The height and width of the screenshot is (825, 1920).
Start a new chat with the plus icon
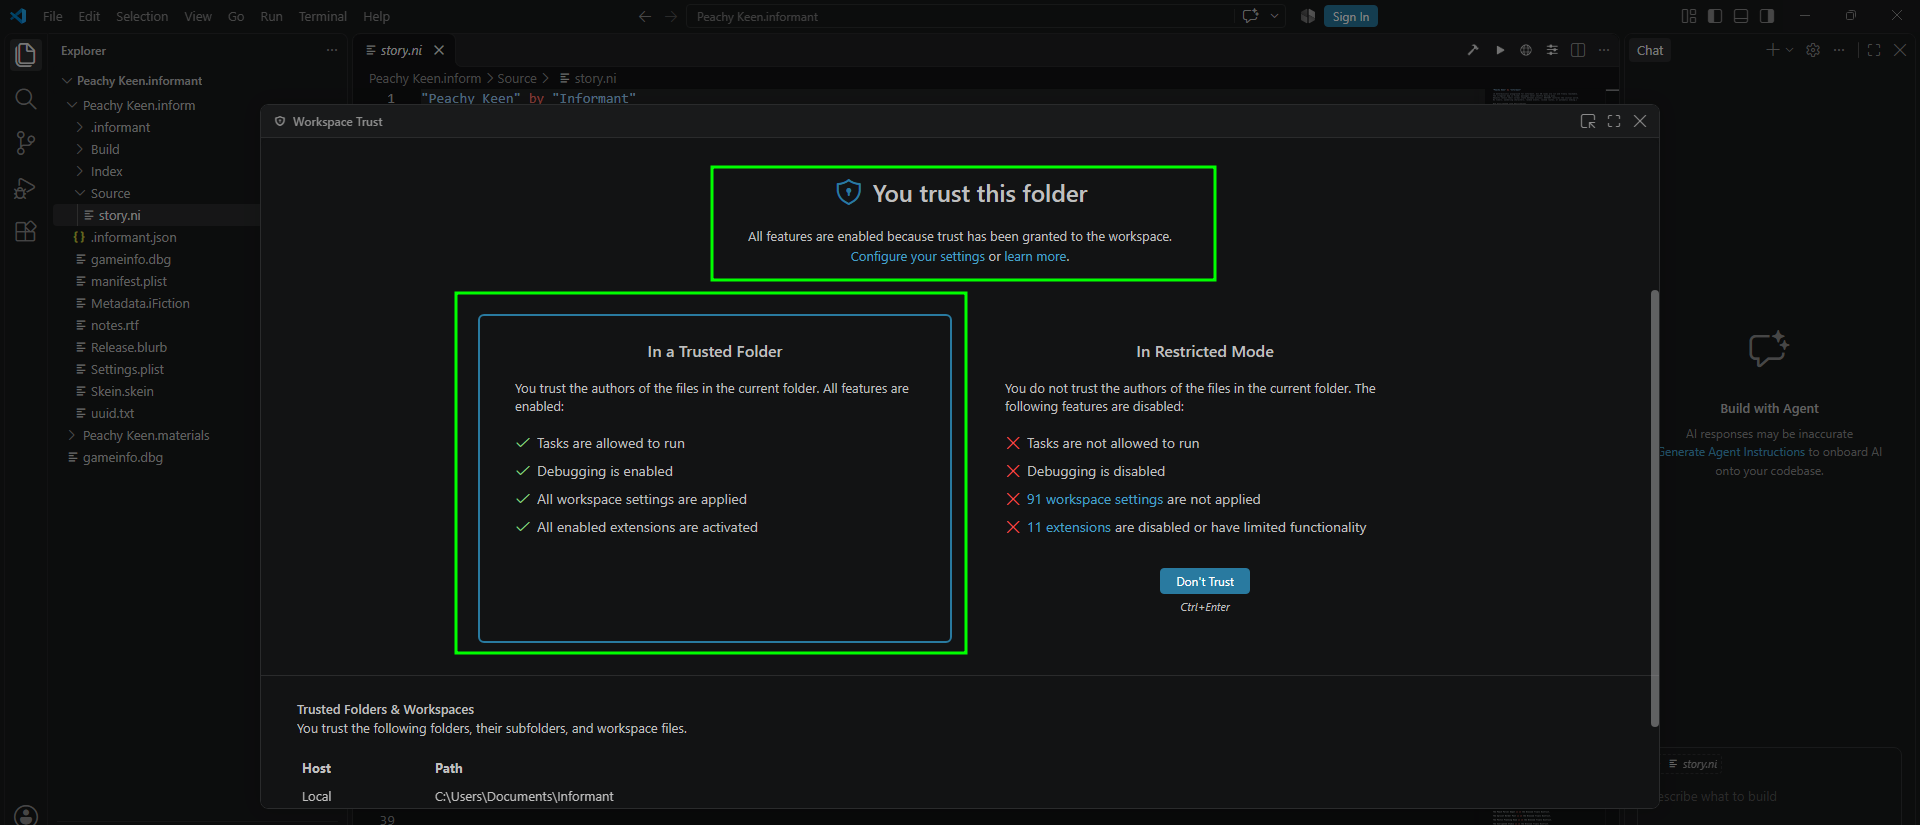tap(1772, 50)
